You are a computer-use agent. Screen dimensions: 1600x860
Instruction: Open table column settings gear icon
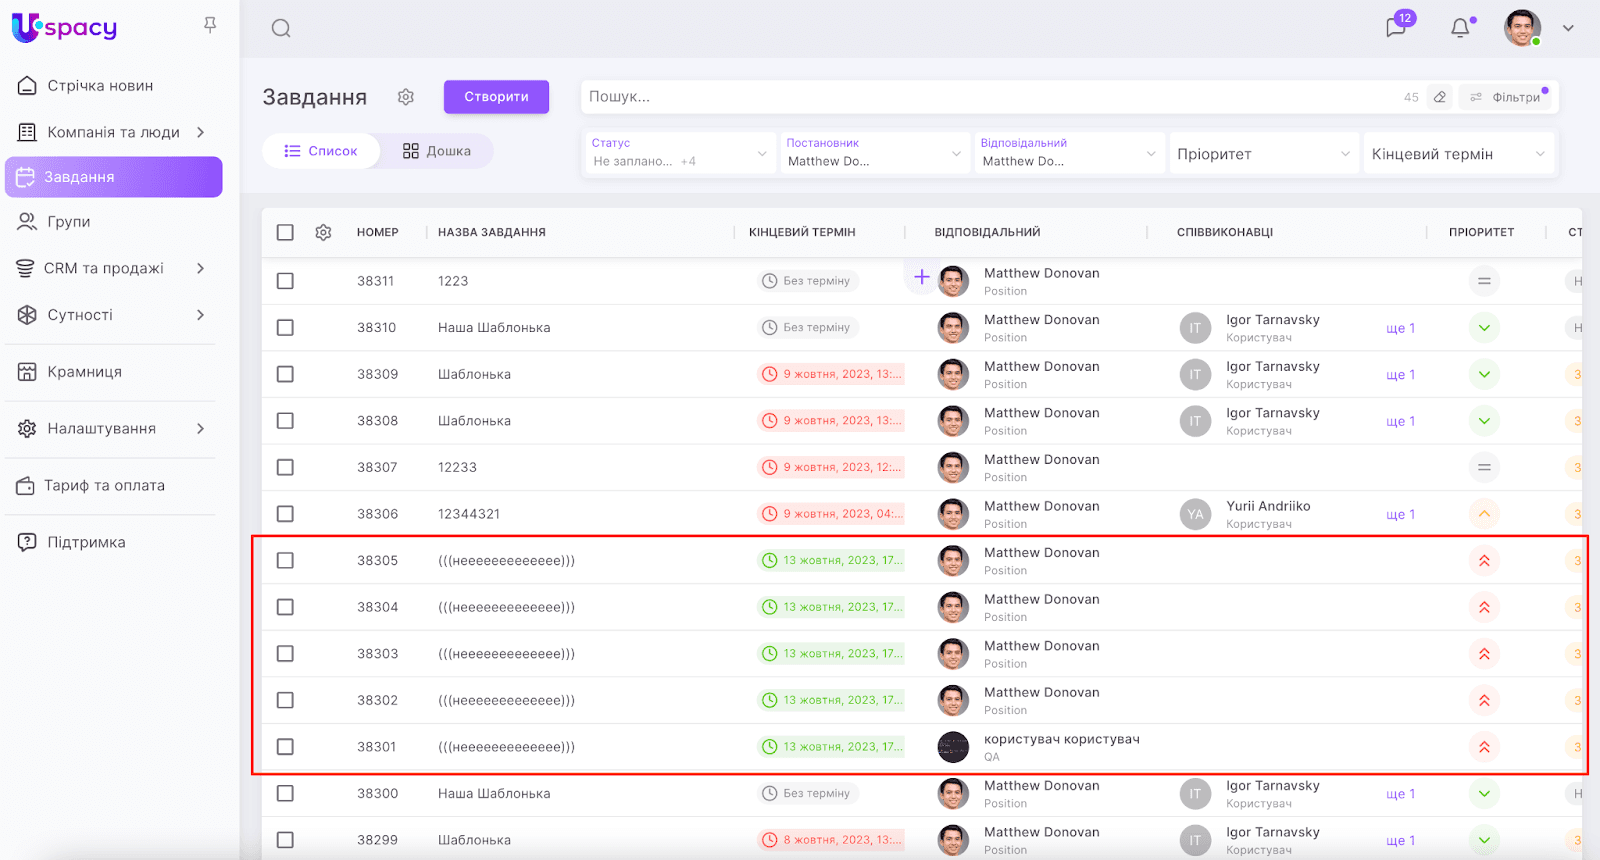pos(323,232)
